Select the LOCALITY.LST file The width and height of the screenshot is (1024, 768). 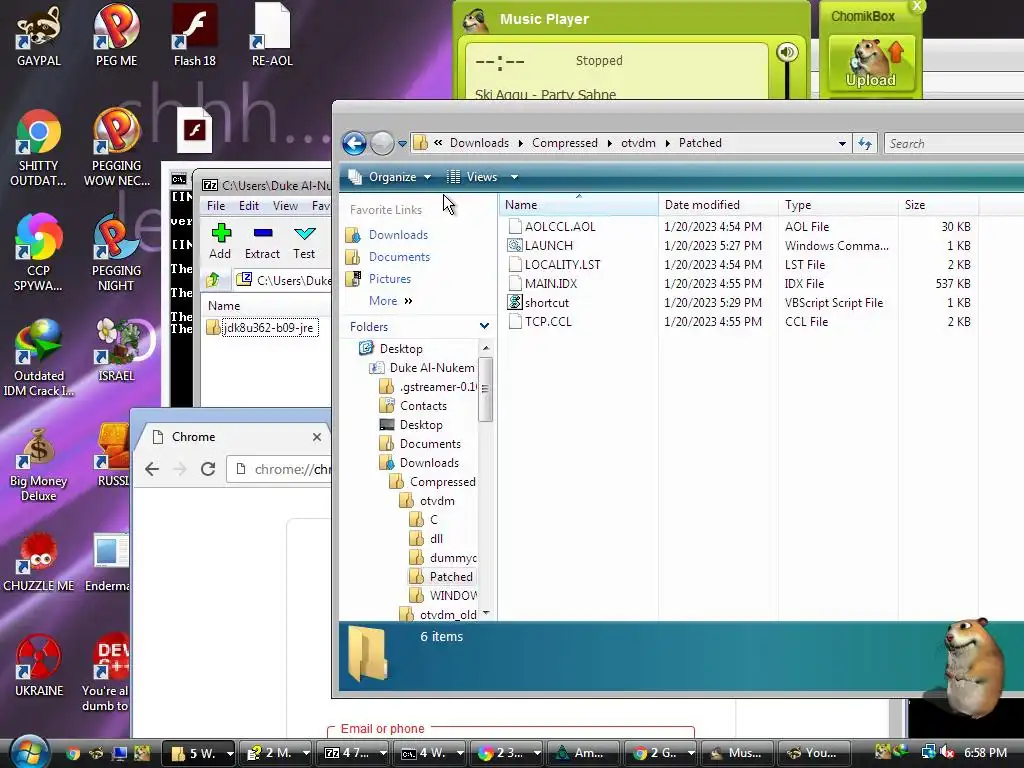point(562,264)
